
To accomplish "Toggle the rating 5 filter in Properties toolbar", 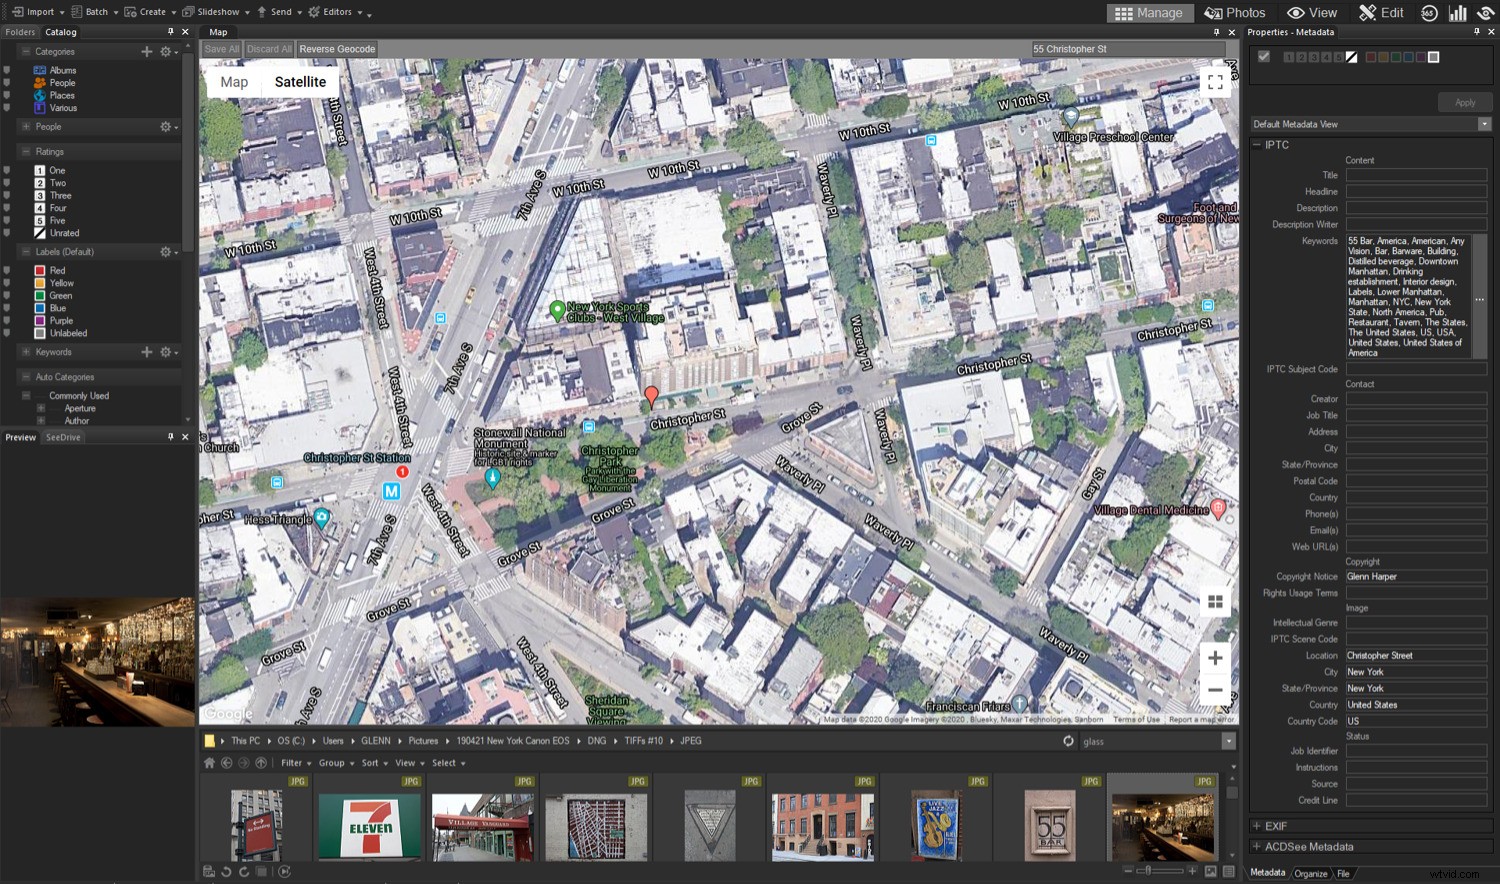I will click(x=1339, y=57).
